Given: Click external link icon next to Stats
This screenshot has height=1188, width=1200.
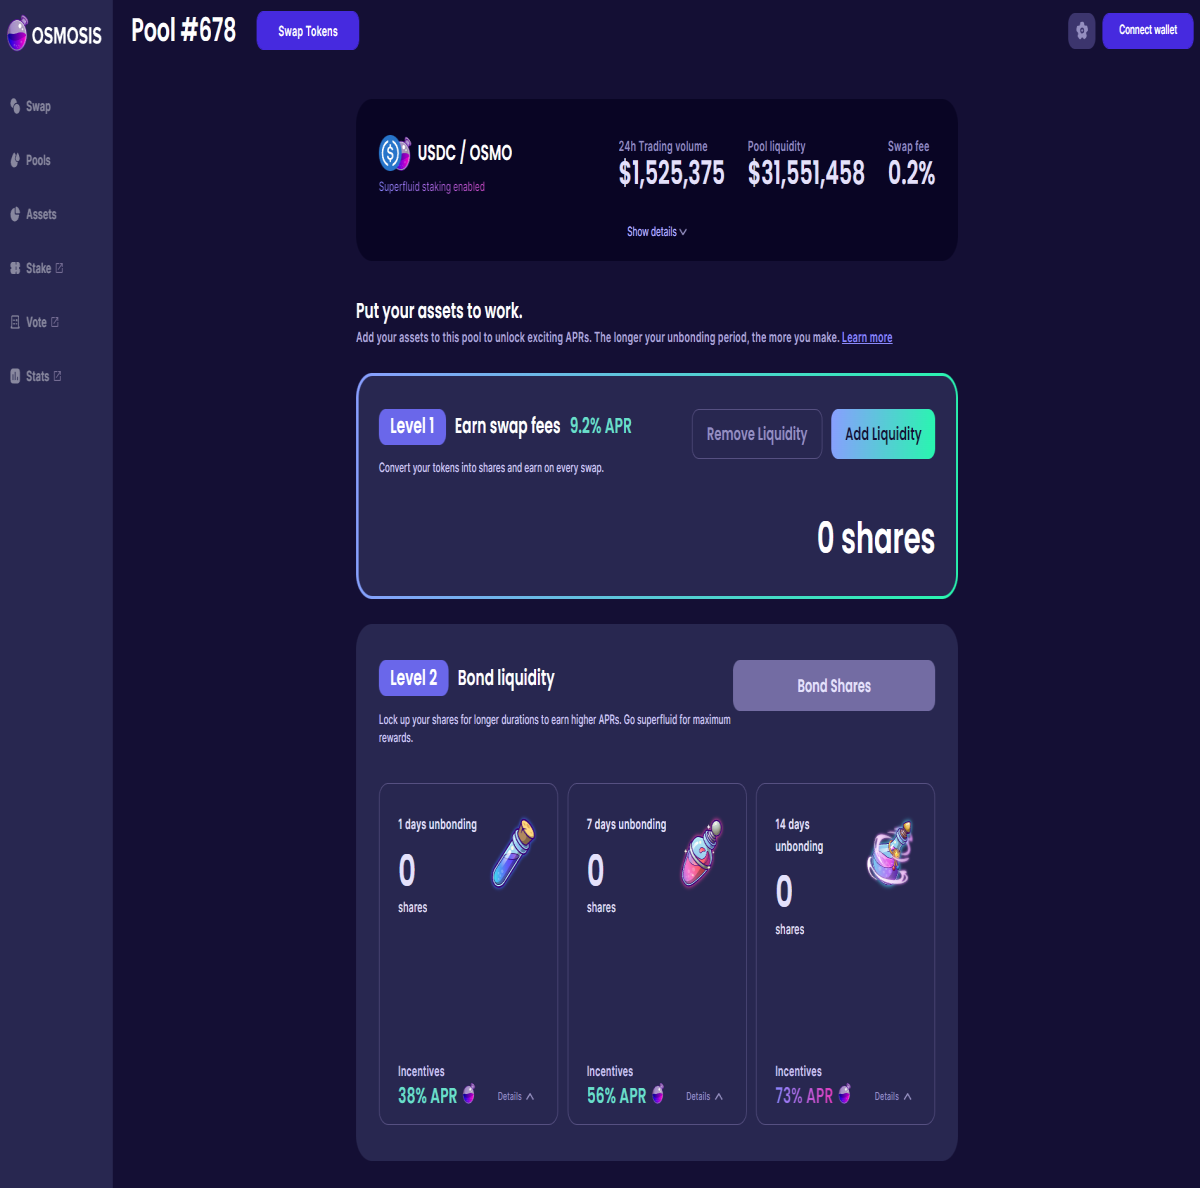Looking at the screenshot, I should tap(57, 376).
